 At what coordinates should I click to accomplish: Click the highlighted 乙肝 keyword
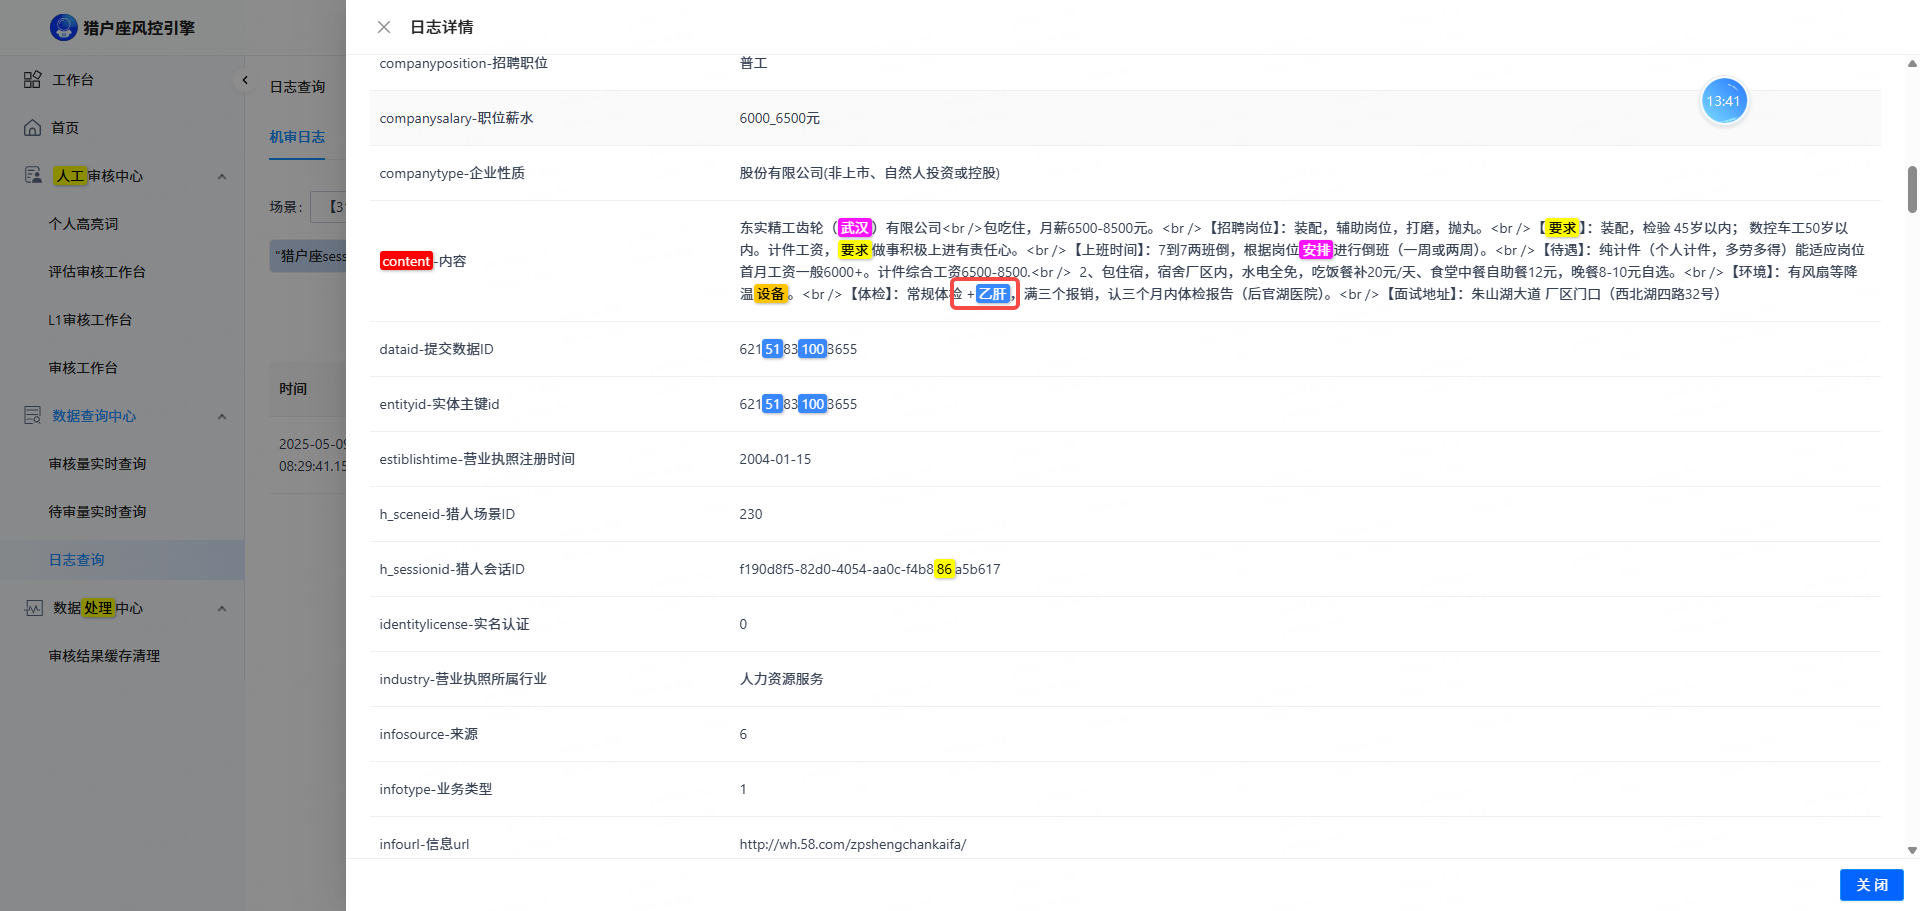point(993,294)
